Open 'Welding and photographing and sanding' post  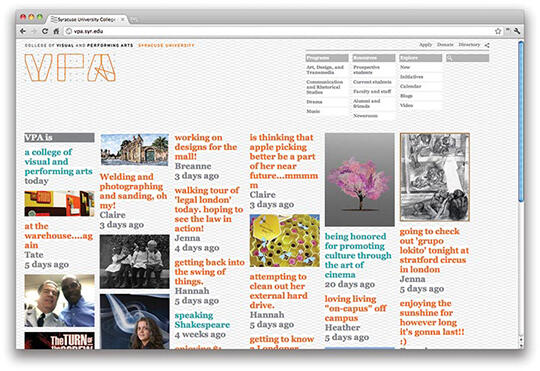pos(133,191)
